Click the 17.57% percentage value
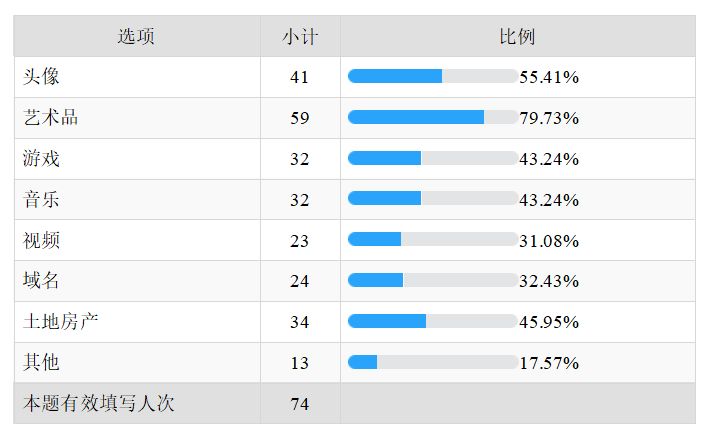The image size is (705, 434). click(549, 363)
